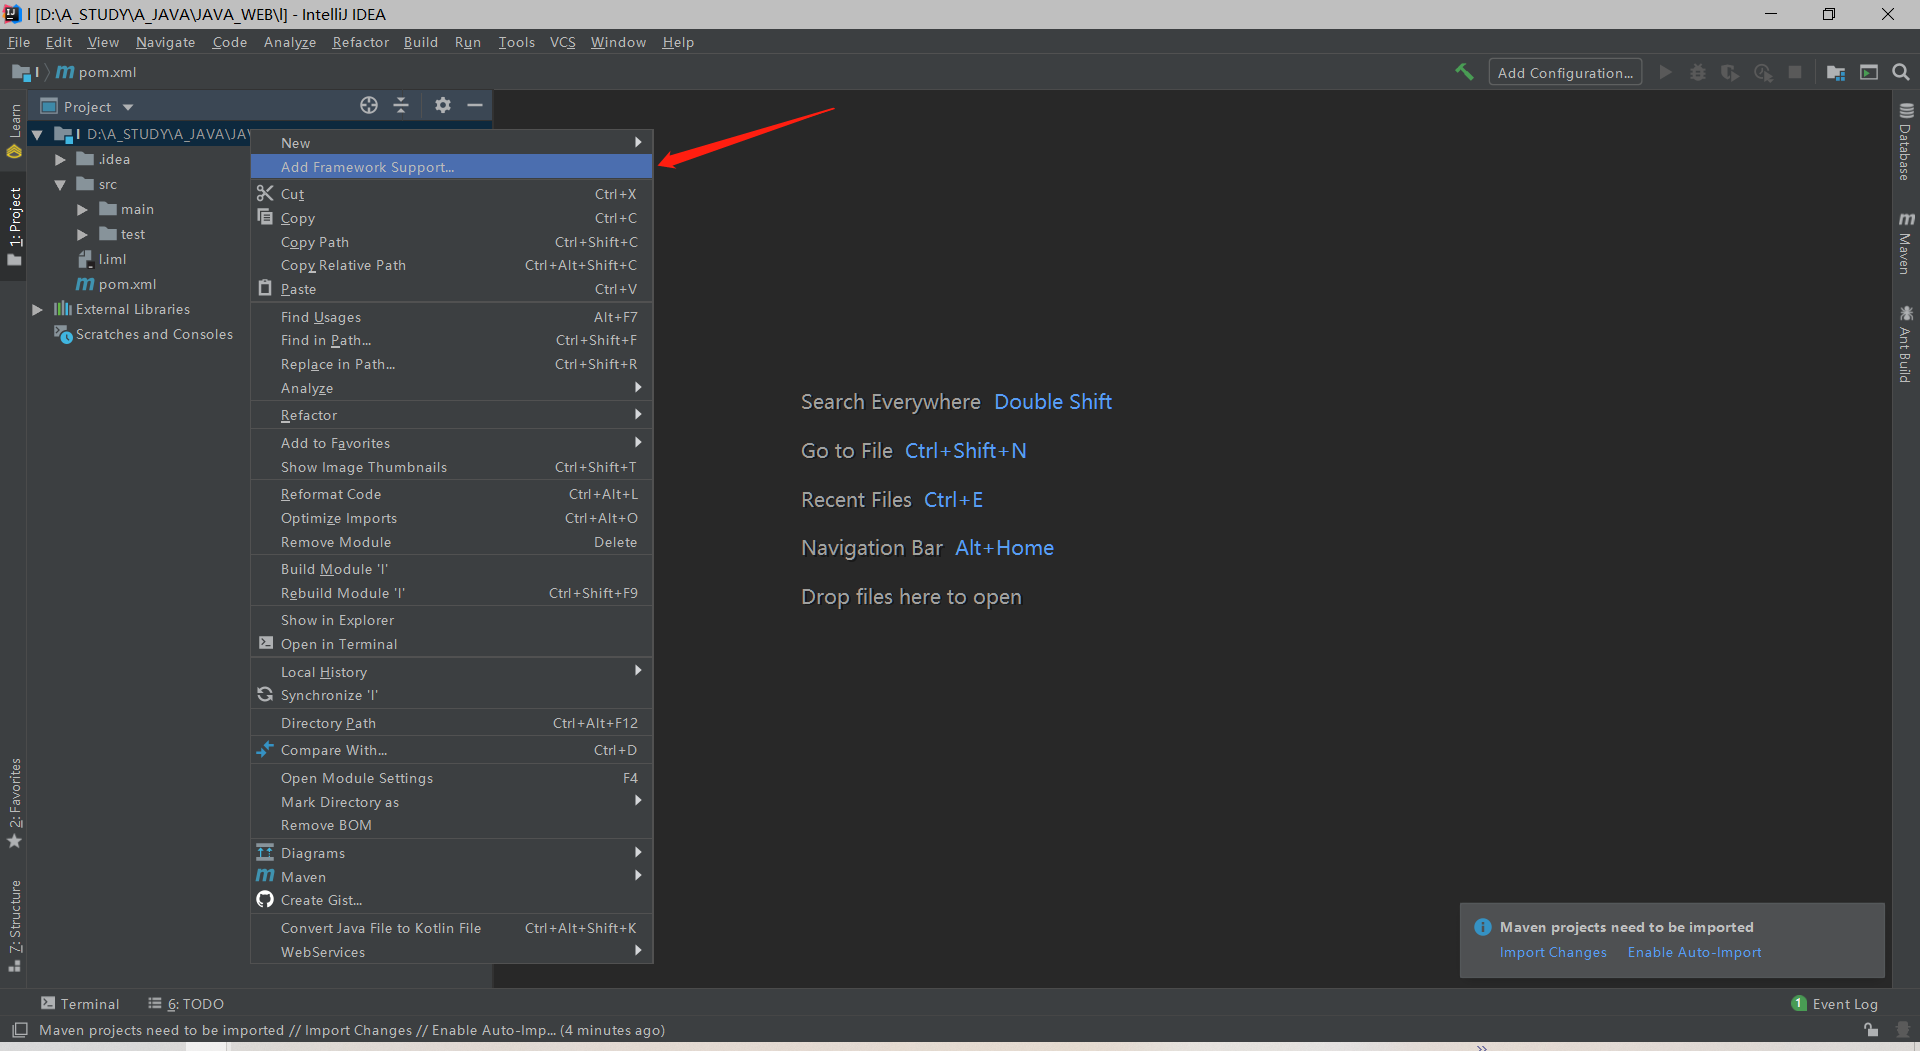Collapse the root project folder arrow

click(x=37, y=134)
